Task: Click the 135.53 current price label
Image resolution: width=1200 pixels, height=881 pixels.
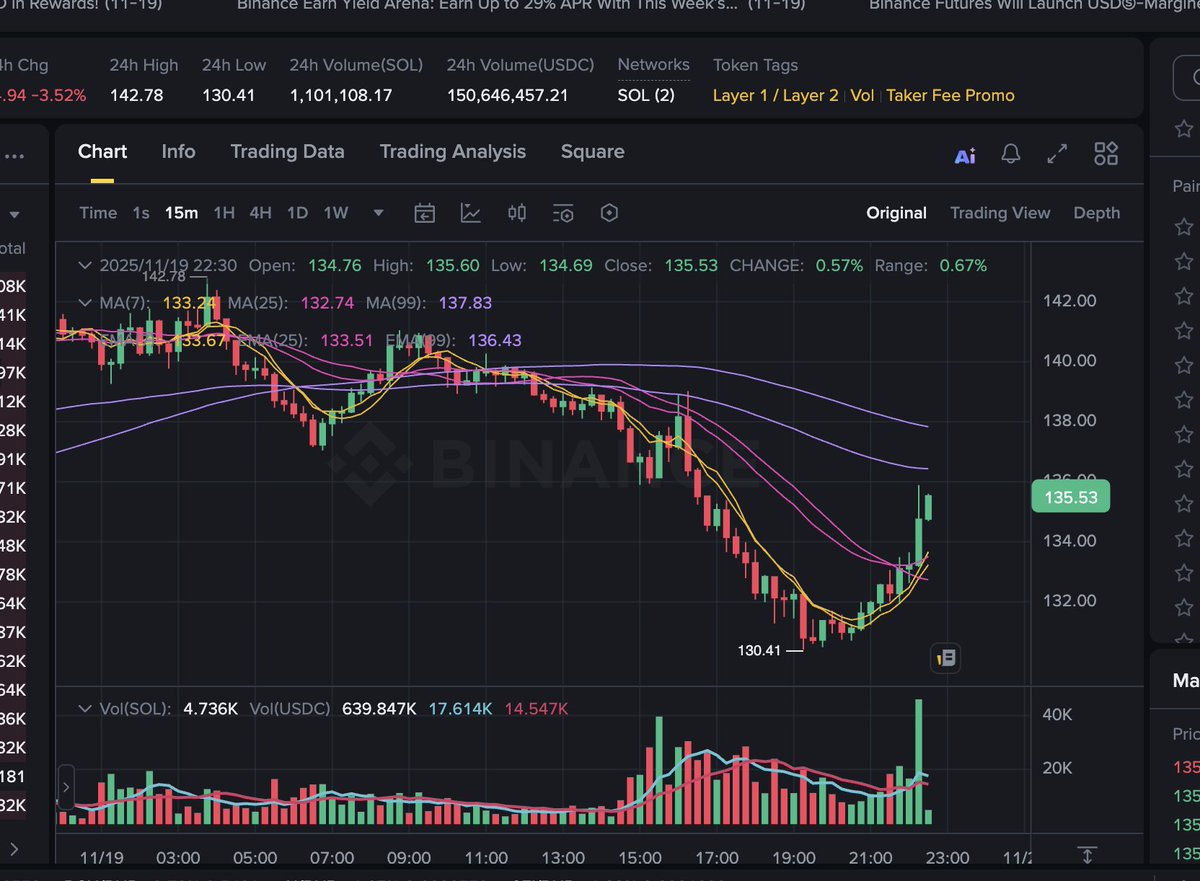Action: 1070,497
